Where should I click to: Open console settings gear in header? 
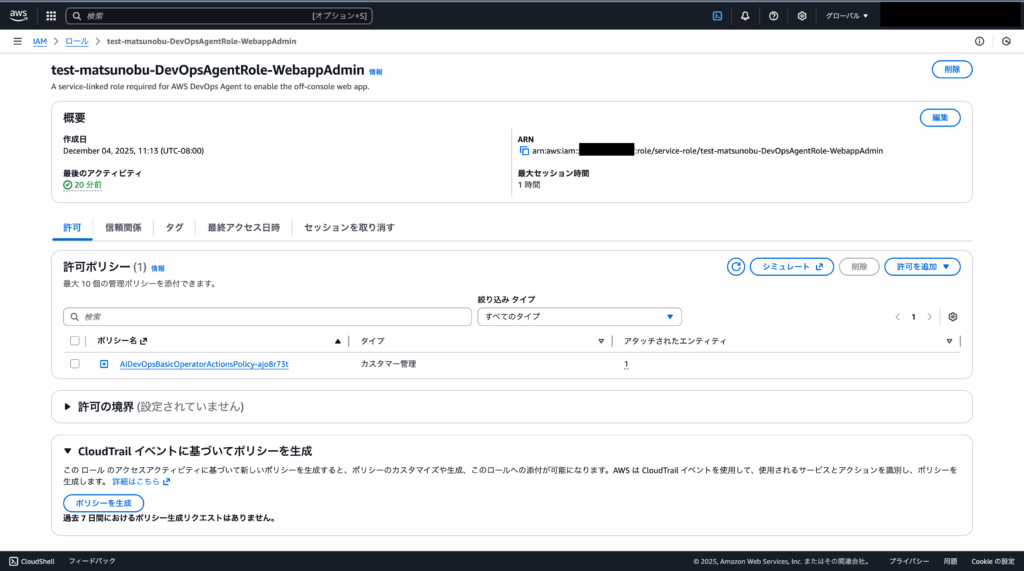[x=801, y=16]
